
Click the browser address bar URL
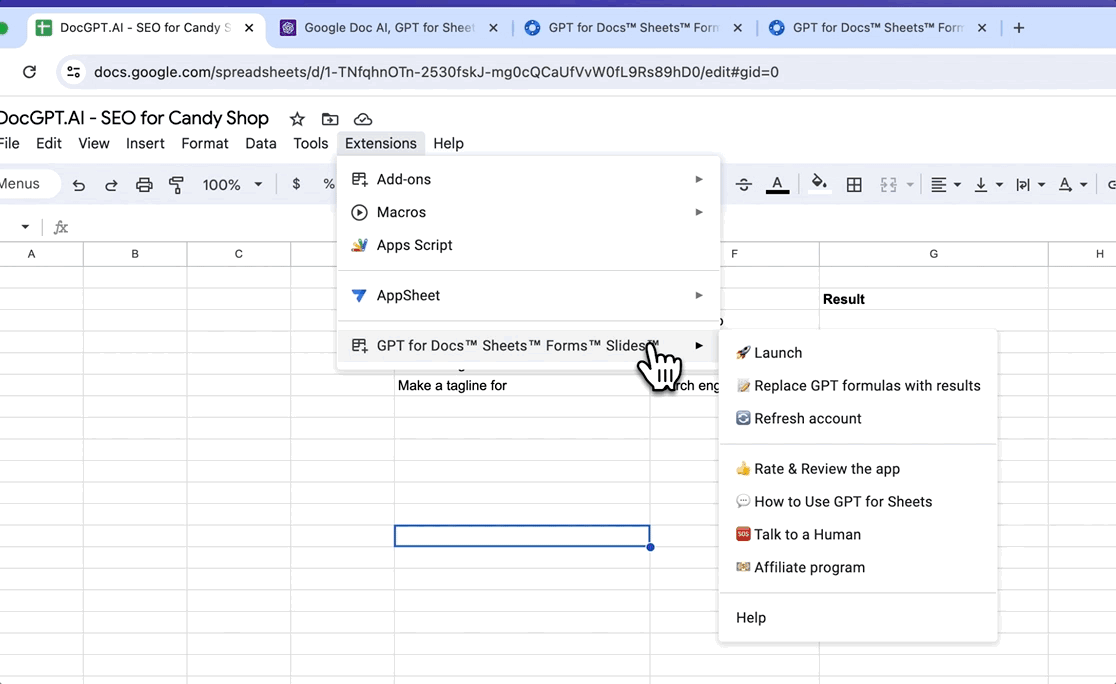click(x=436, y=72)
